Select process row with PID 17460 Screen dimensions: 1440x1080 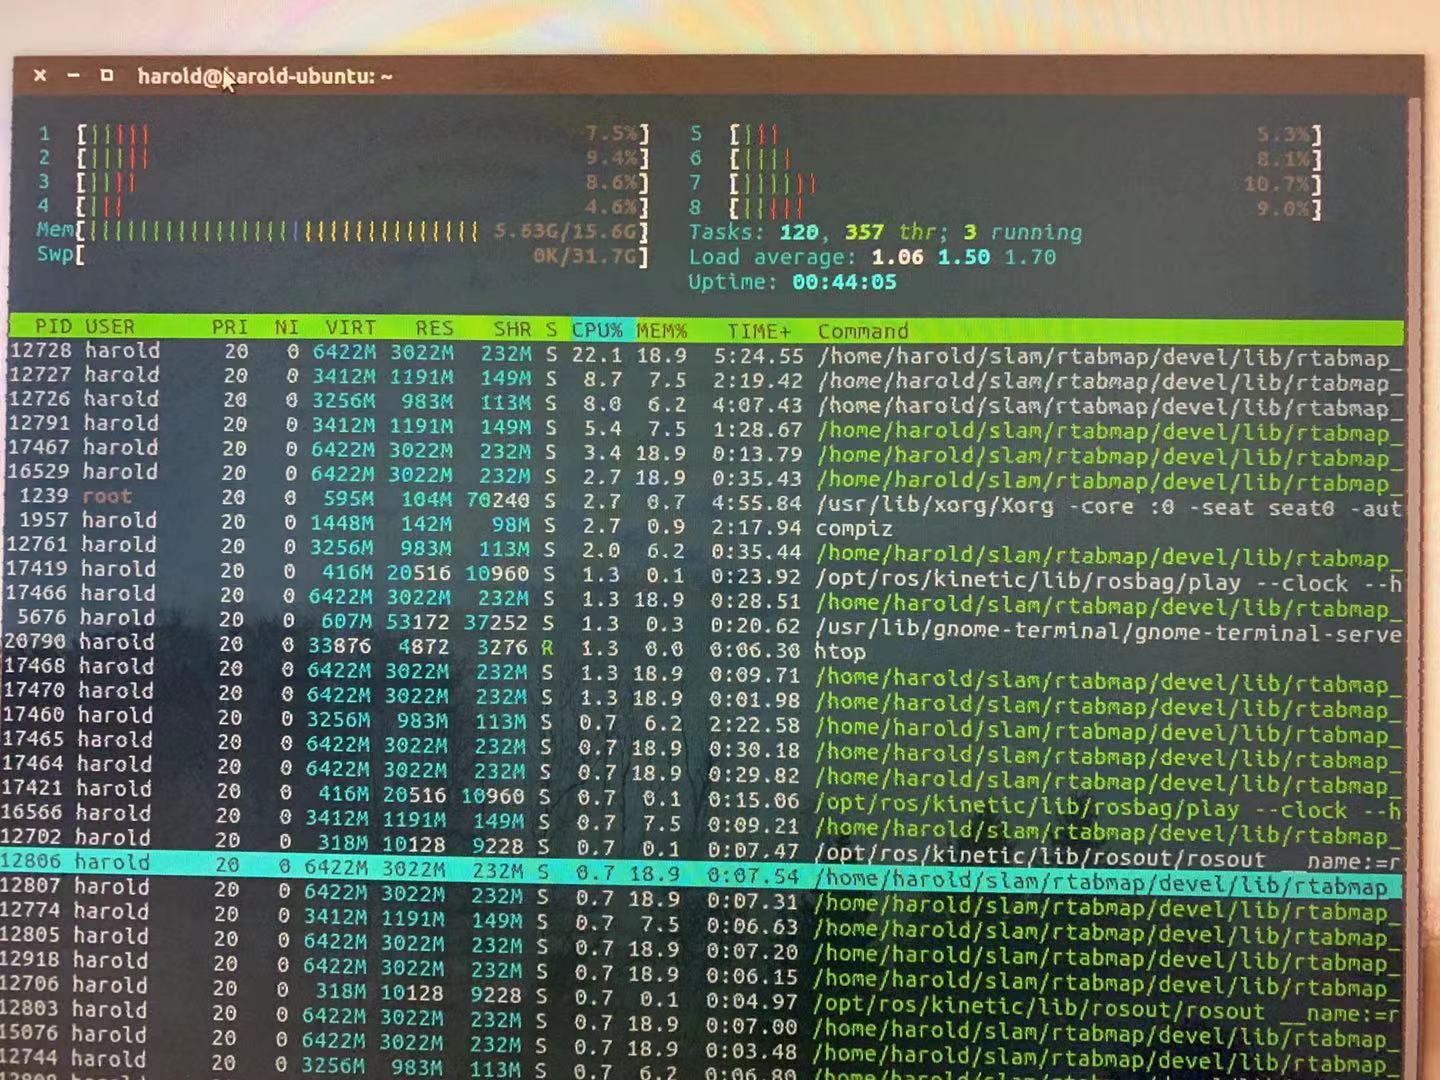pos(704,722)
